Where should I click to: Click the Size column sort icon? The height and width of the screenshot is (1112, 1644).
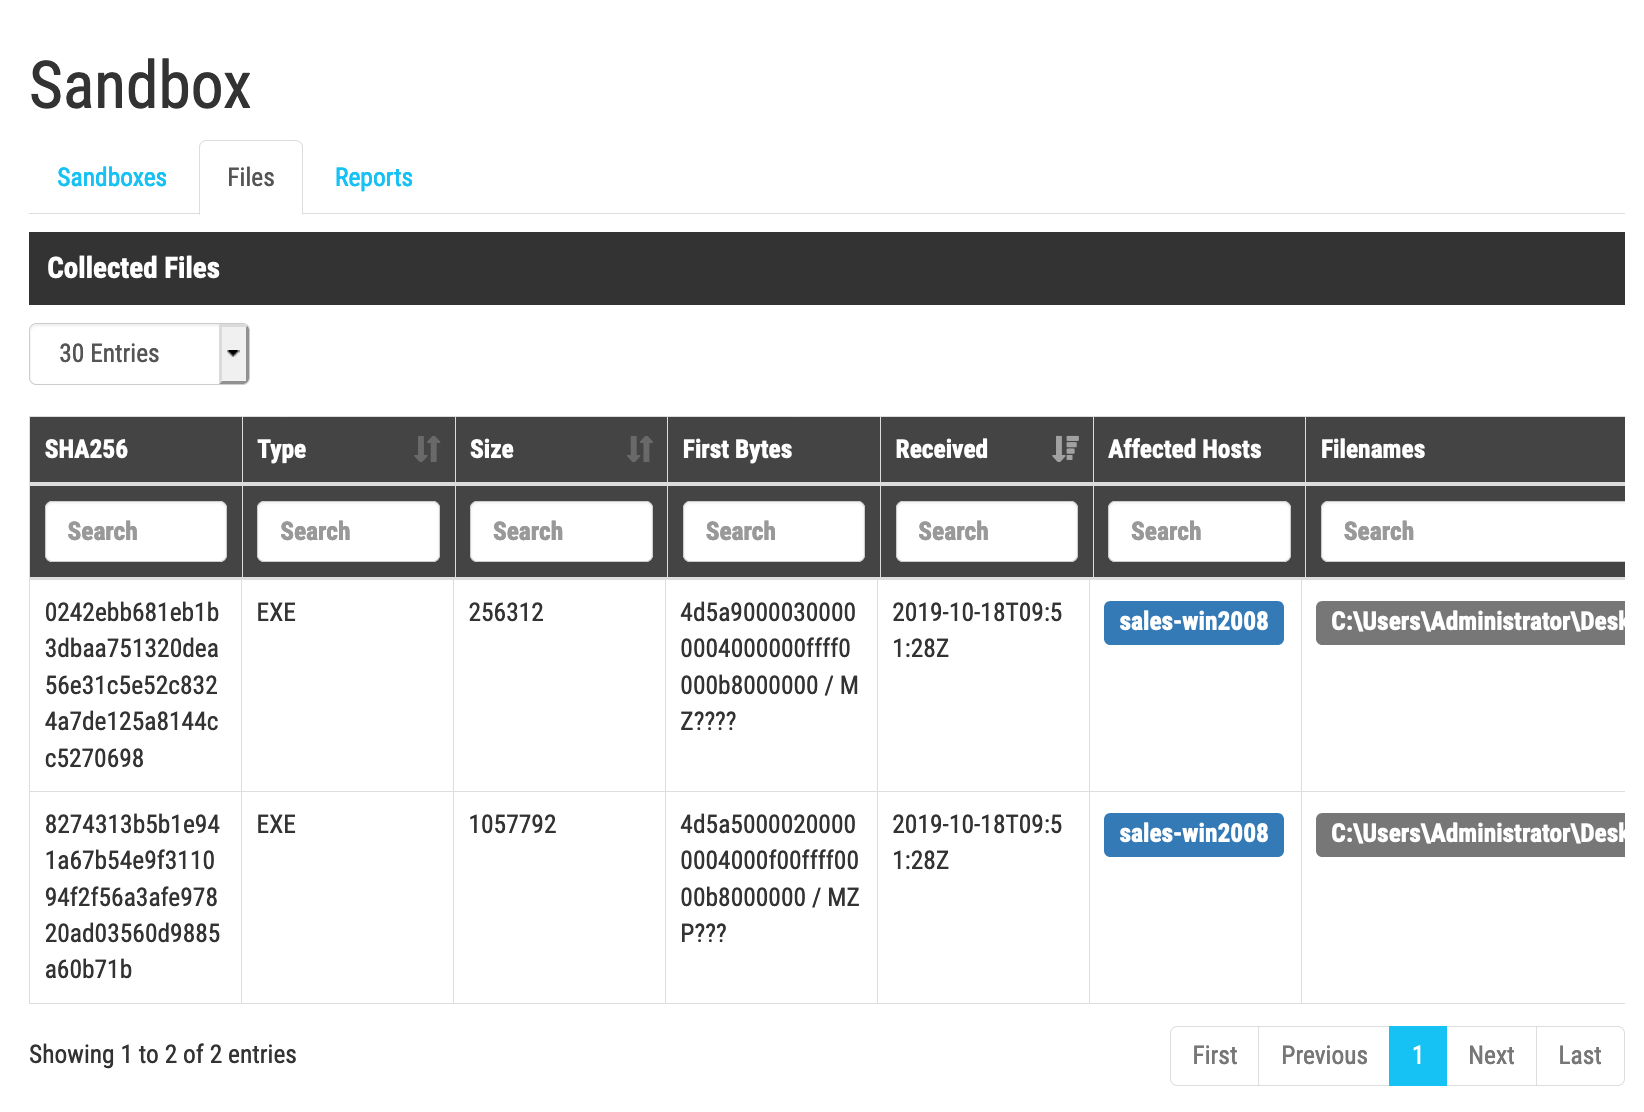tap(640, 449)
